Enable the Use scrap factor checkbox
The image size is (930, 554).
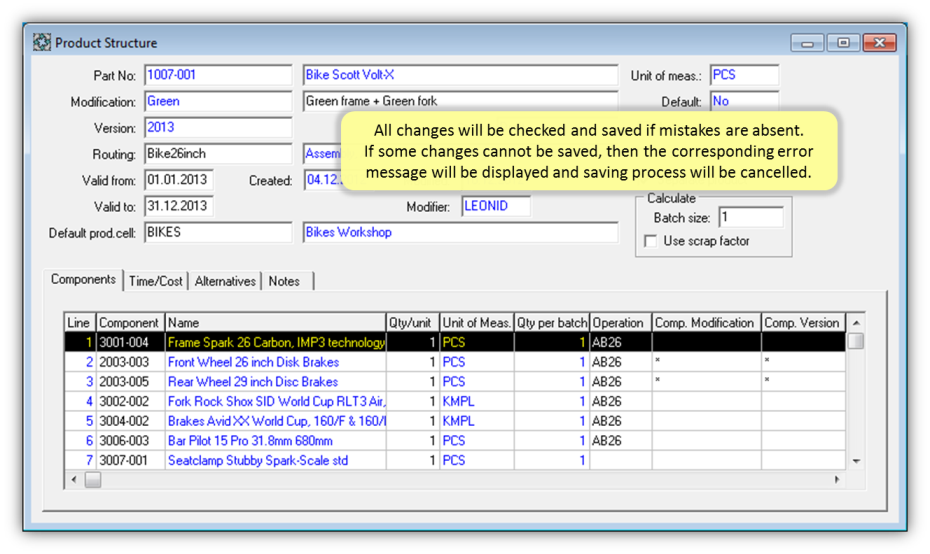[x=651, y=241]
